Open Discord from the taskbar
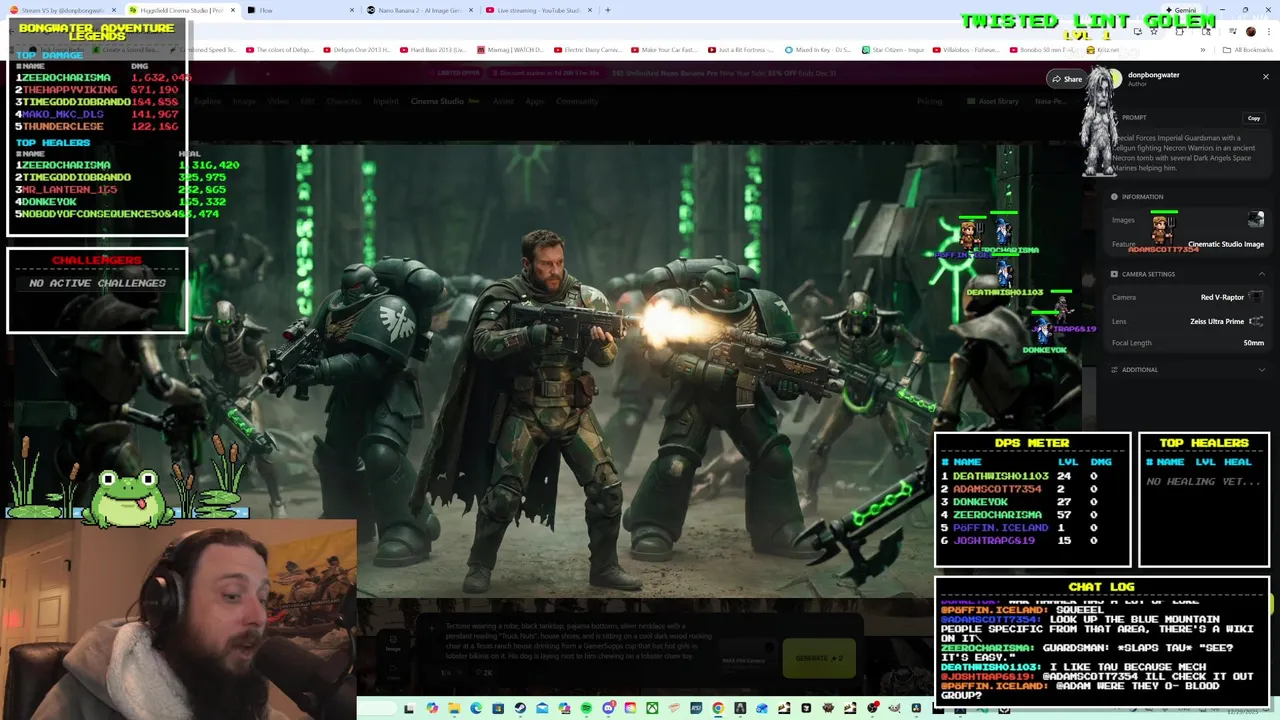1280x720 pixels. pos(608,709)
